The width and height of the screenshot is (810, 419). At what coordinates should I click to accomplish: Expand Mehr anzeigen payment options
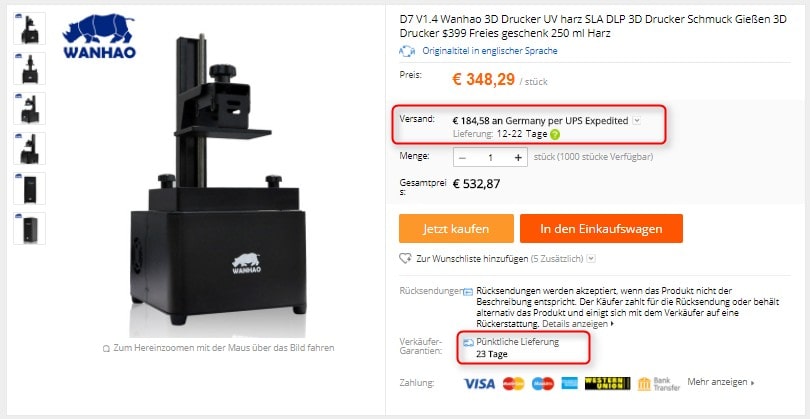point(721,382)
